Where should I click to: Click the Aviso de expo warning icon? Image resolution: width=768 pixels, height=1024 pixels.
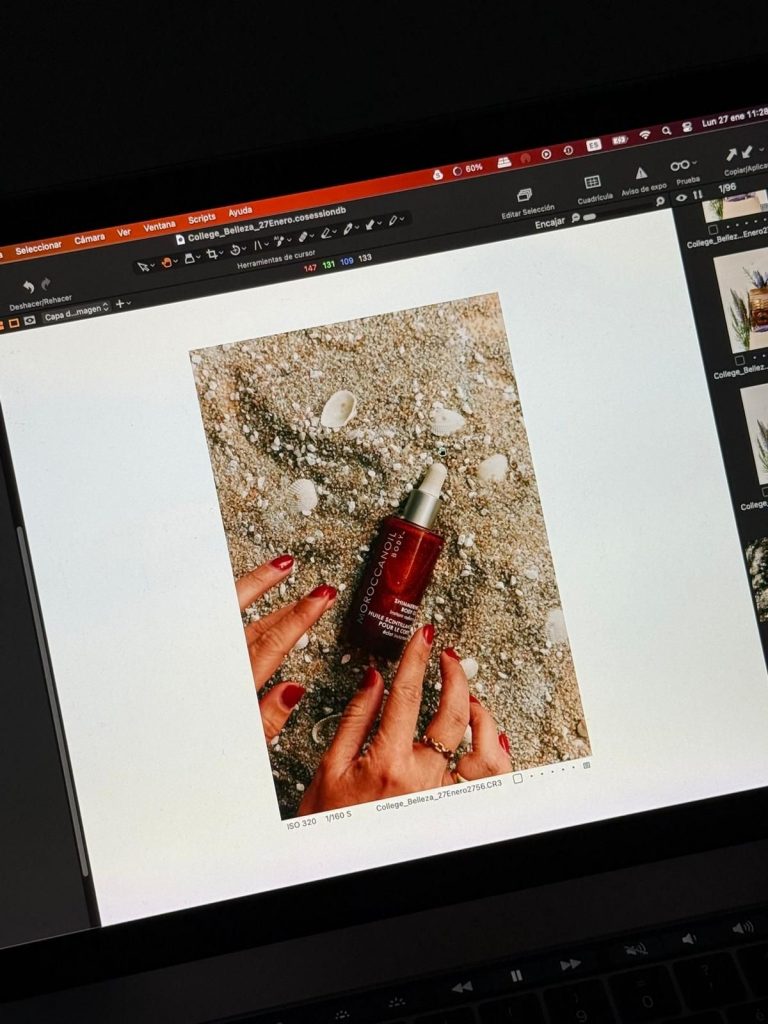(641, 173)
